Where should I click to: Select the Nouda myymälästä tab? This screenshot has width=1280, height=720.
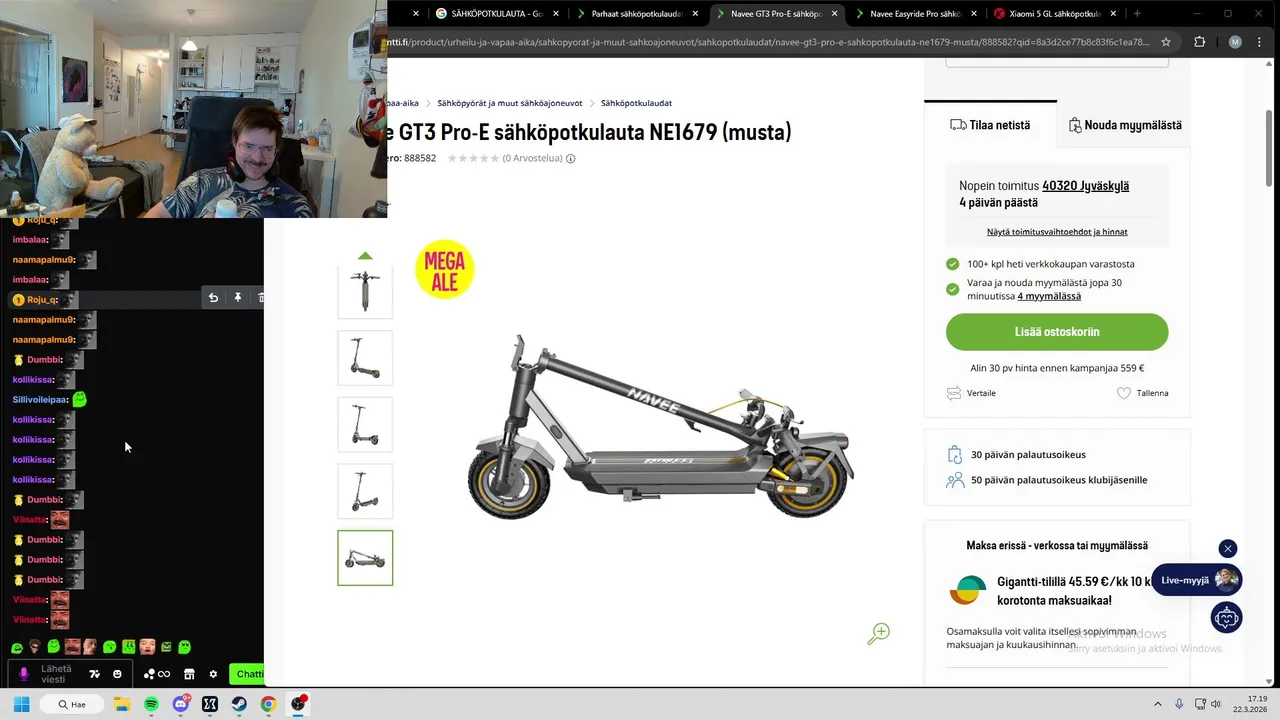pyautogui.click(x=1125, y=125)
